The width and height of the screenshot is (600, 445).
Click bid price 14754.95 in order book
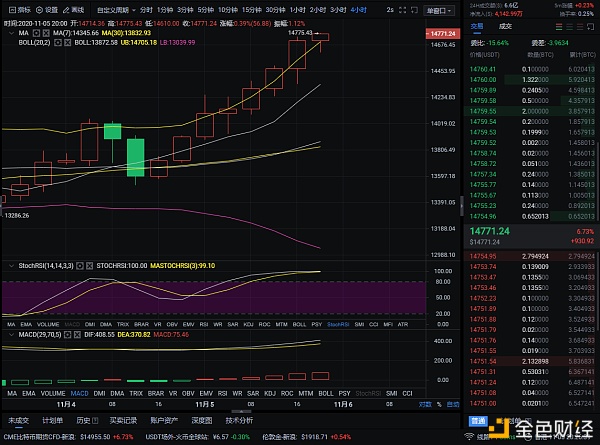tap(483, 256)
